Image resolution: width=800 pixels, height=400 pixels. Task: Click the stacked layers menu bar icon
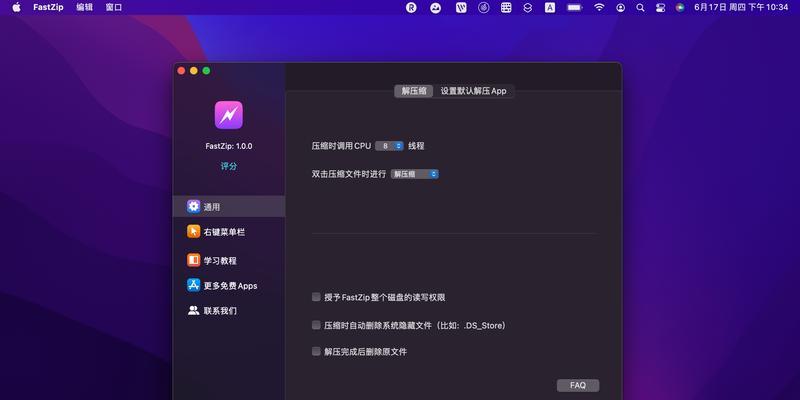click(528, 8)
